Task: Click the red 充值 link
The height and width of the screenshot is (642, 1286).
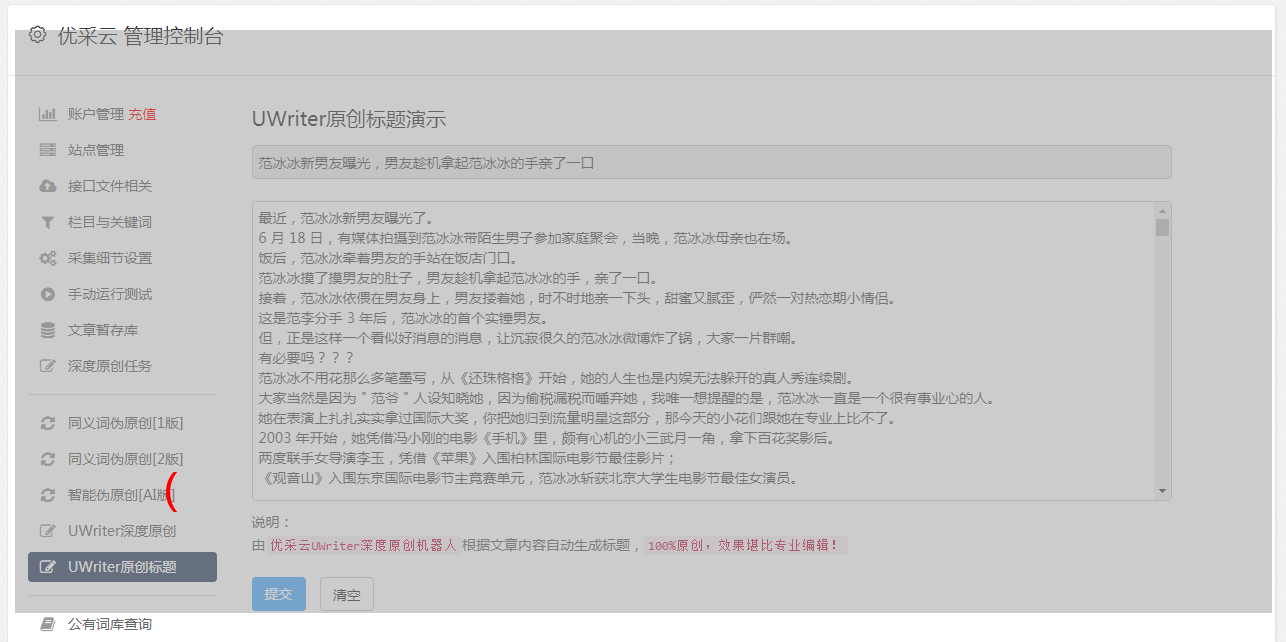Action: coord(142,114)
